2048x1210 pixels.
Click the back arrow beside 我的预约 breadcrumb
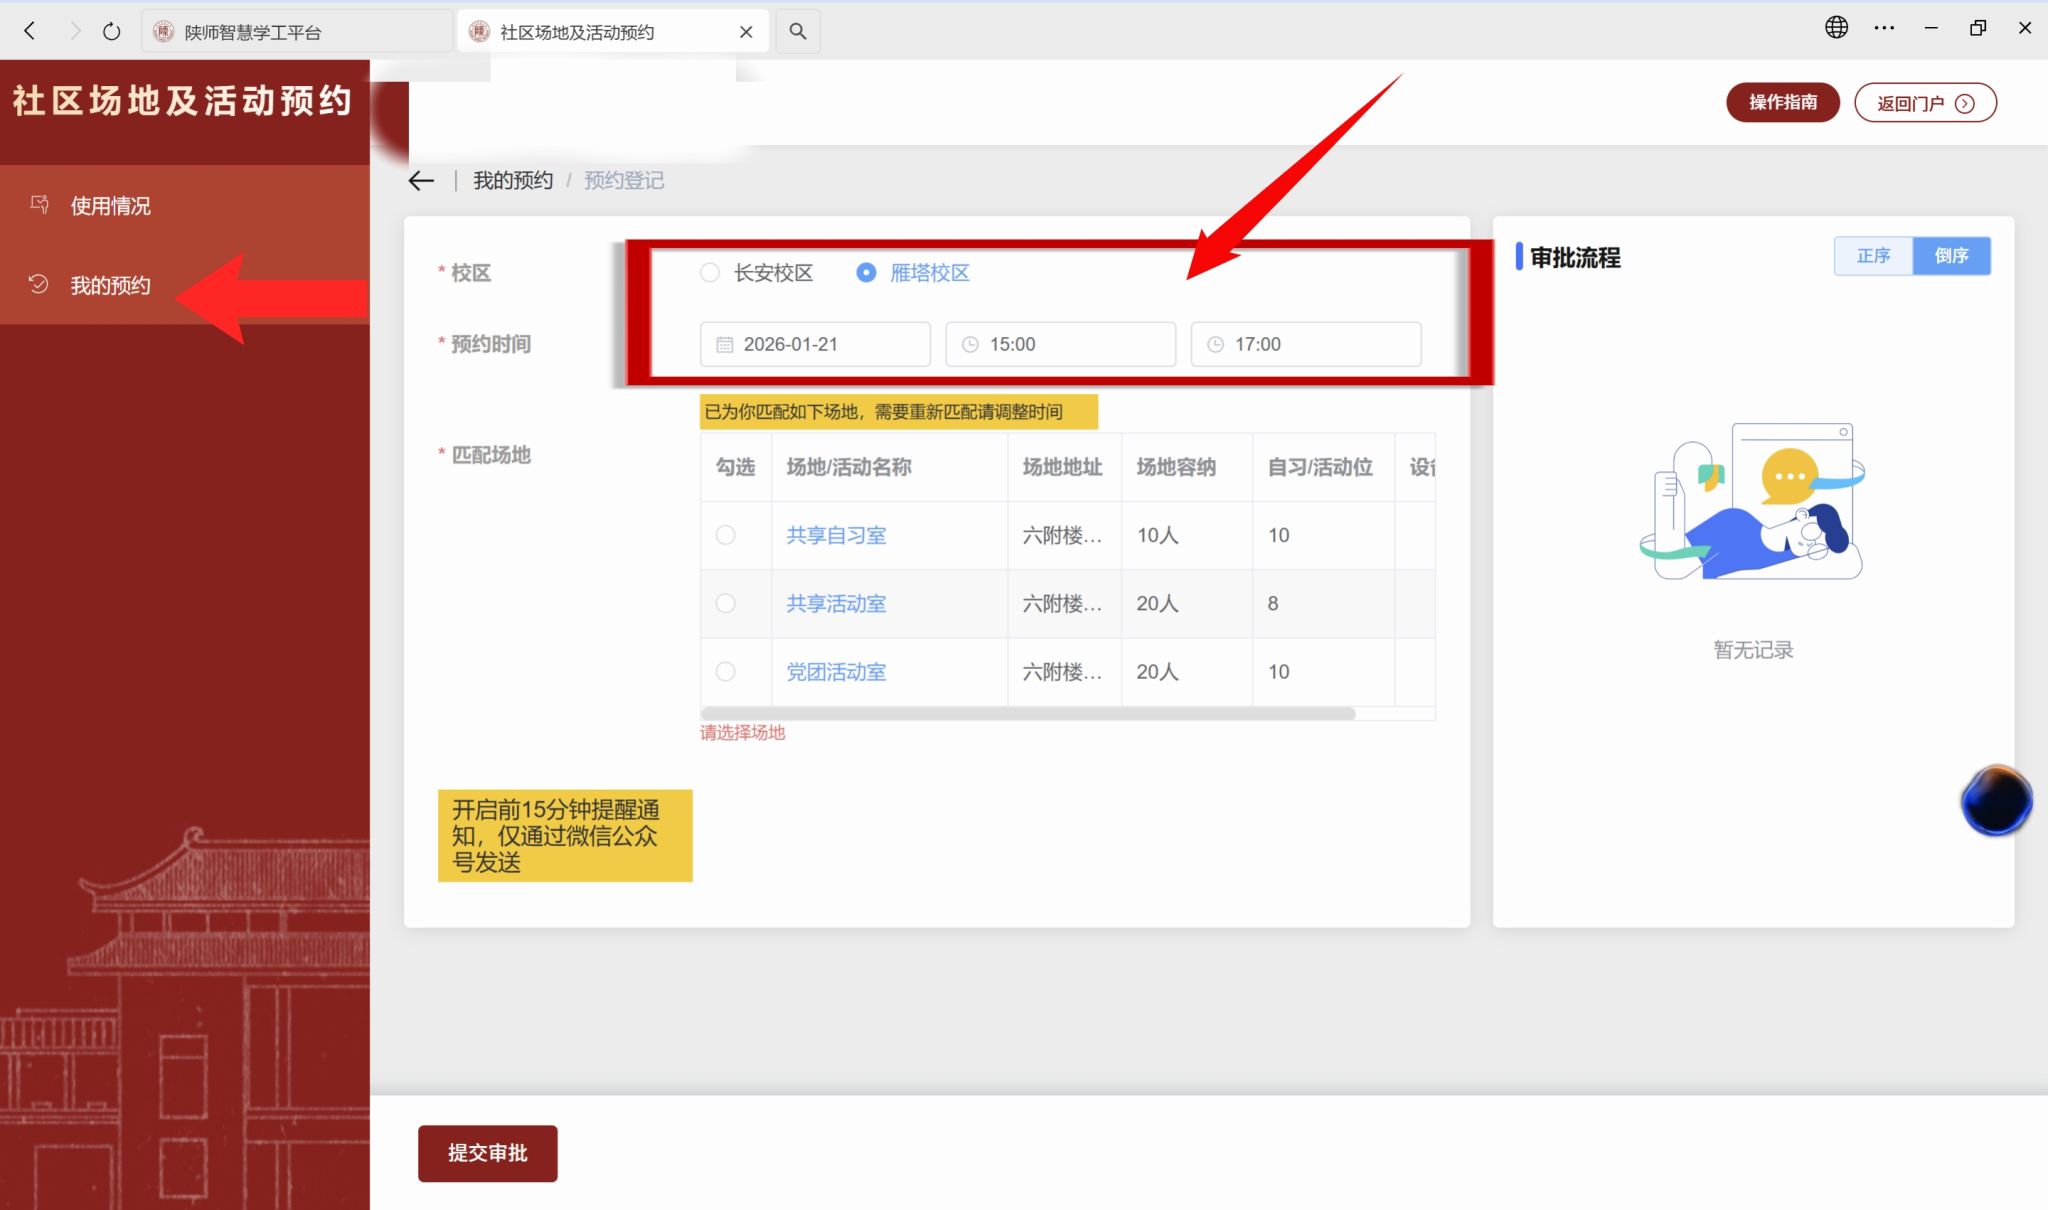(421, 181)
